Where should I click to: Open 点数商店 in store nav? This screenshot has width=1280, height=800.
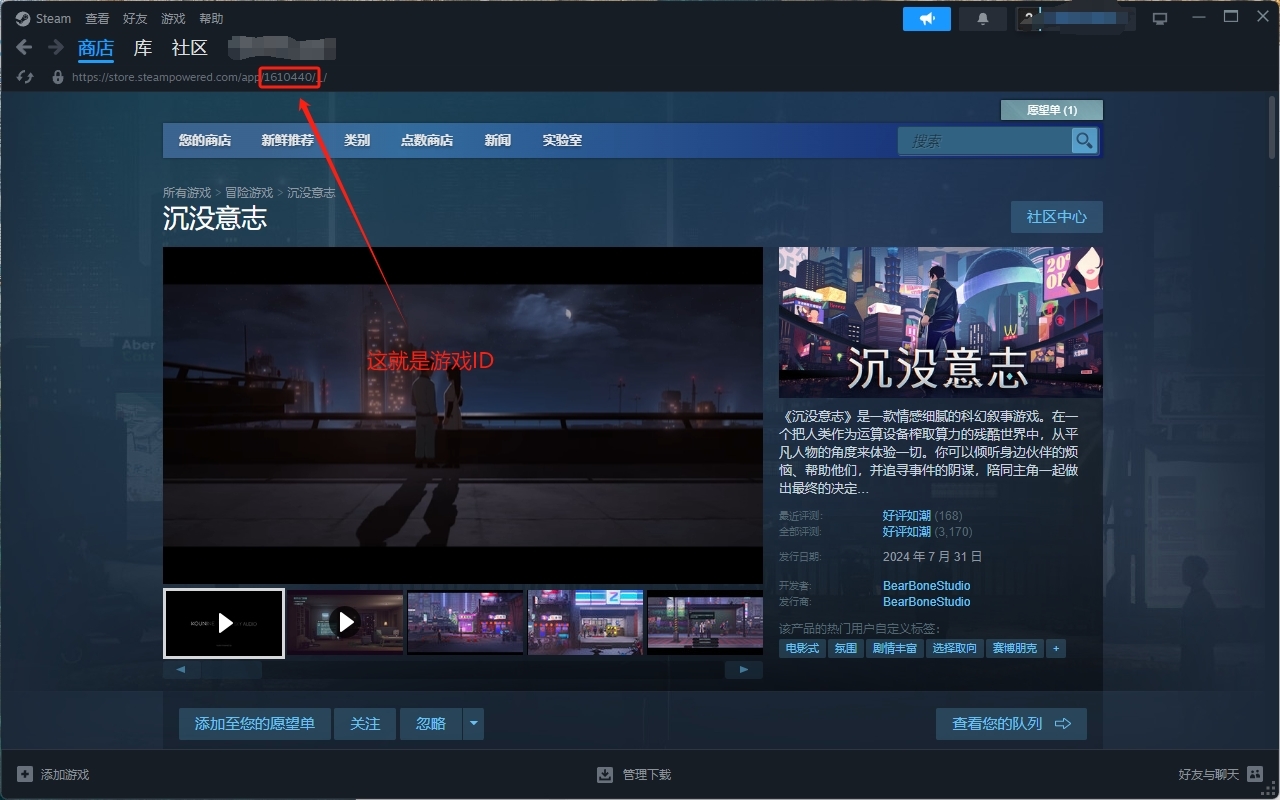427,140
